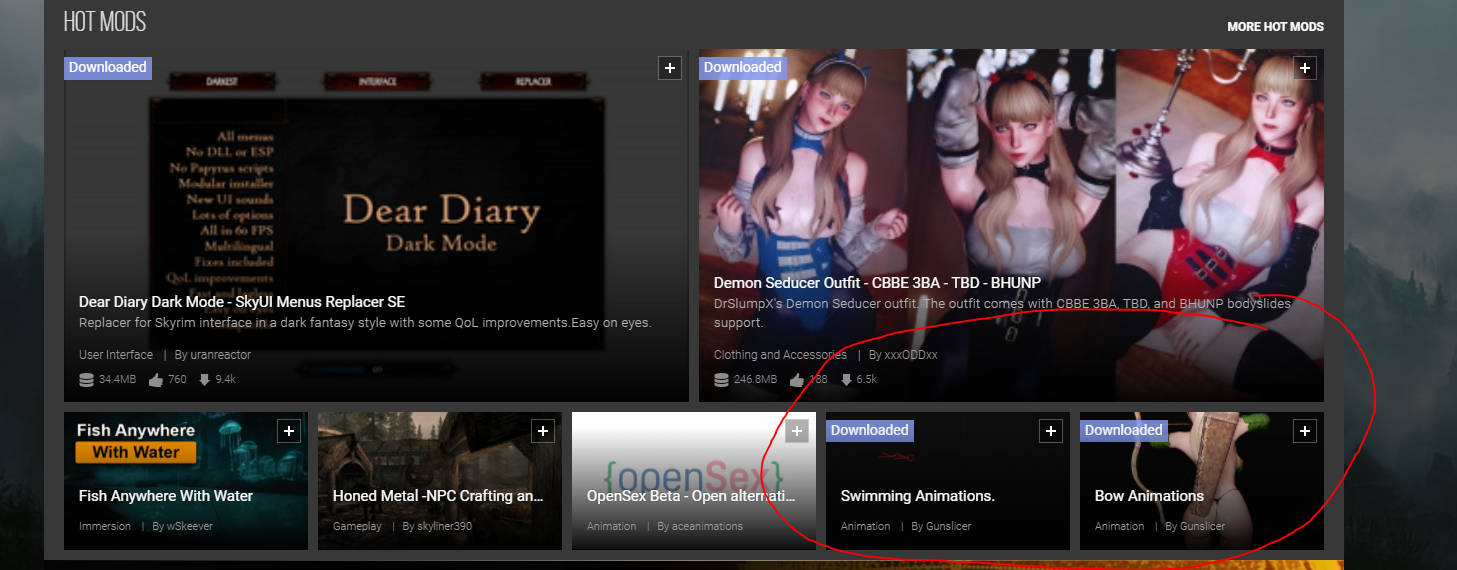Open OpenSex Beta mod title

click(692, 496)
